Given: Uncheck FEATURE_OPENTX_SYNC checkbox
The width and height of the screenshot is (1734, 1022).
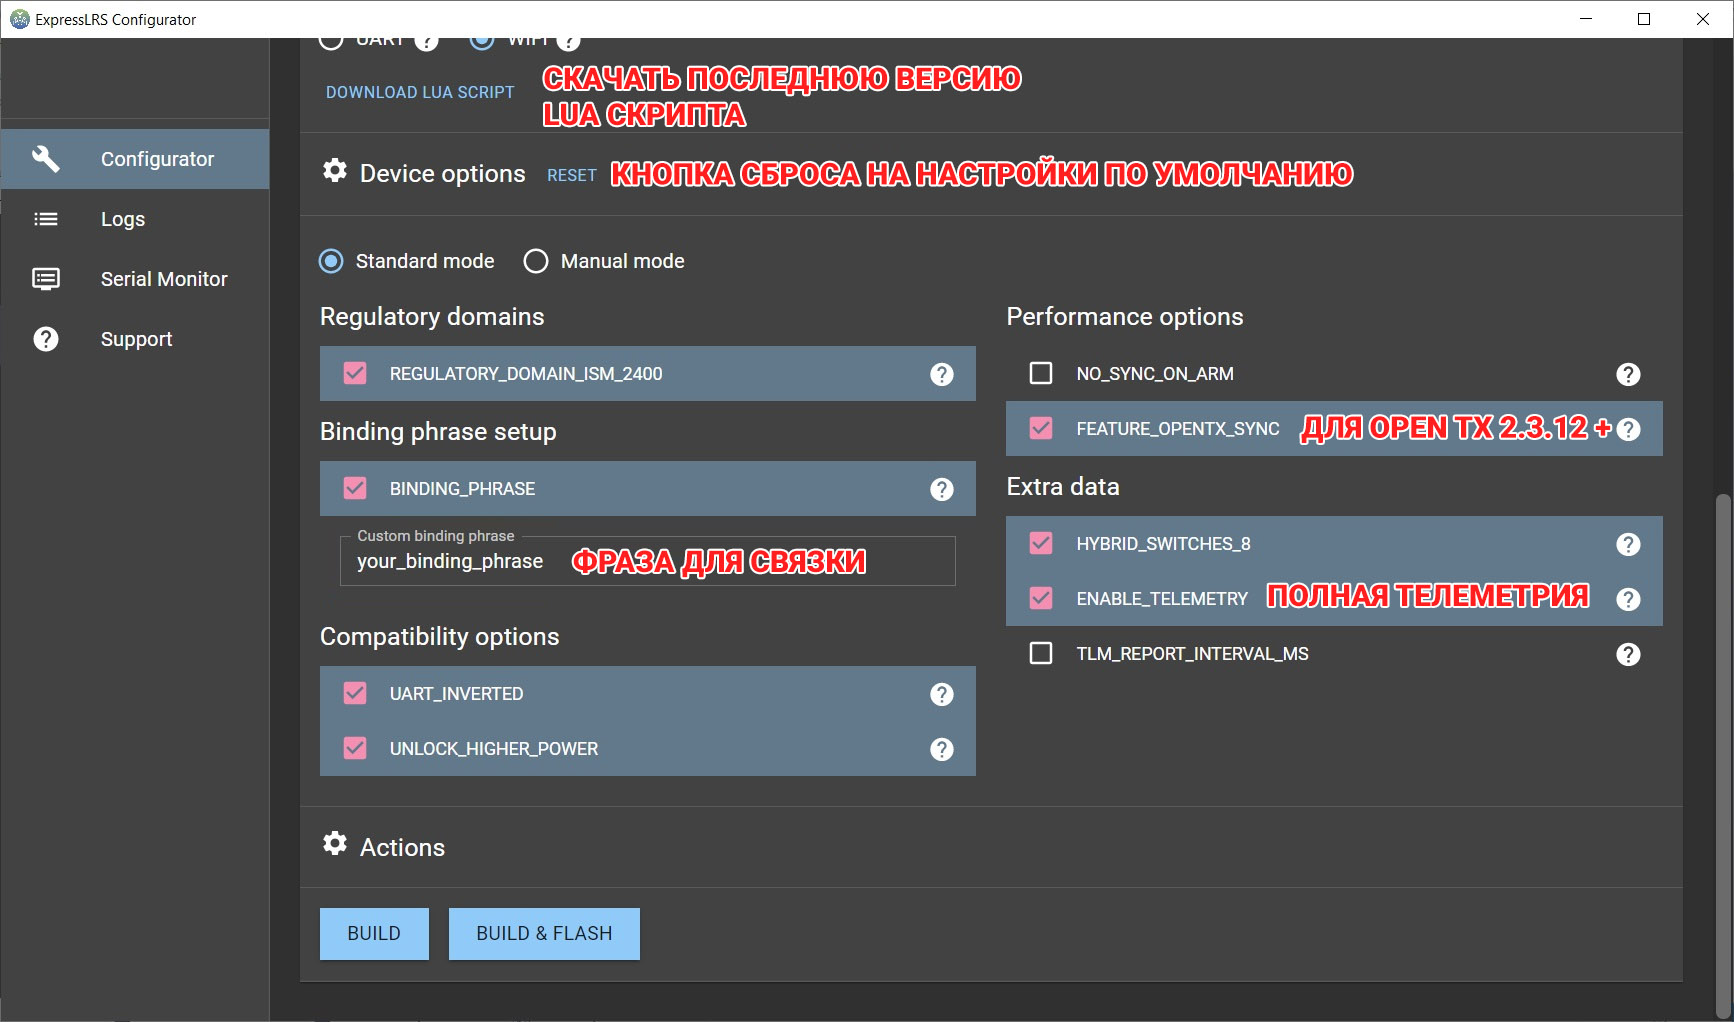Looking at the screenshot, I should point(1041,428).
